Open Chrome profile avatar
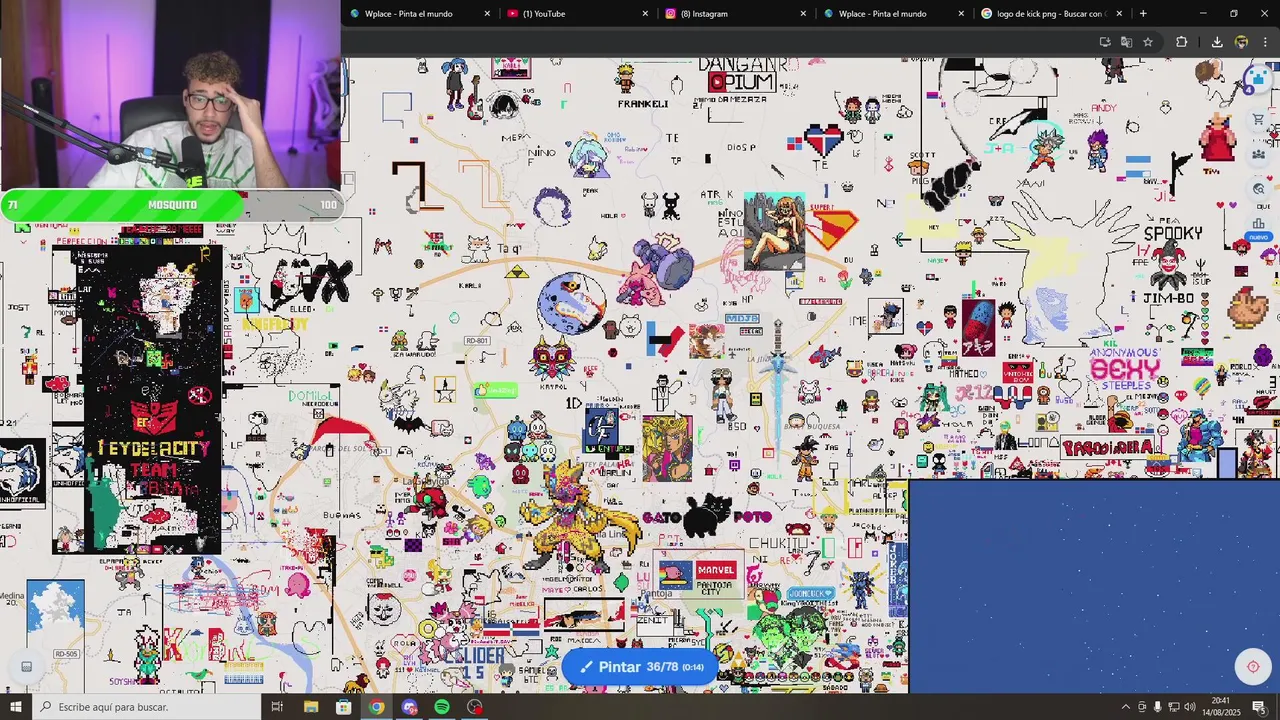Screen dimensions: 1280x720 pos(1241,42)
